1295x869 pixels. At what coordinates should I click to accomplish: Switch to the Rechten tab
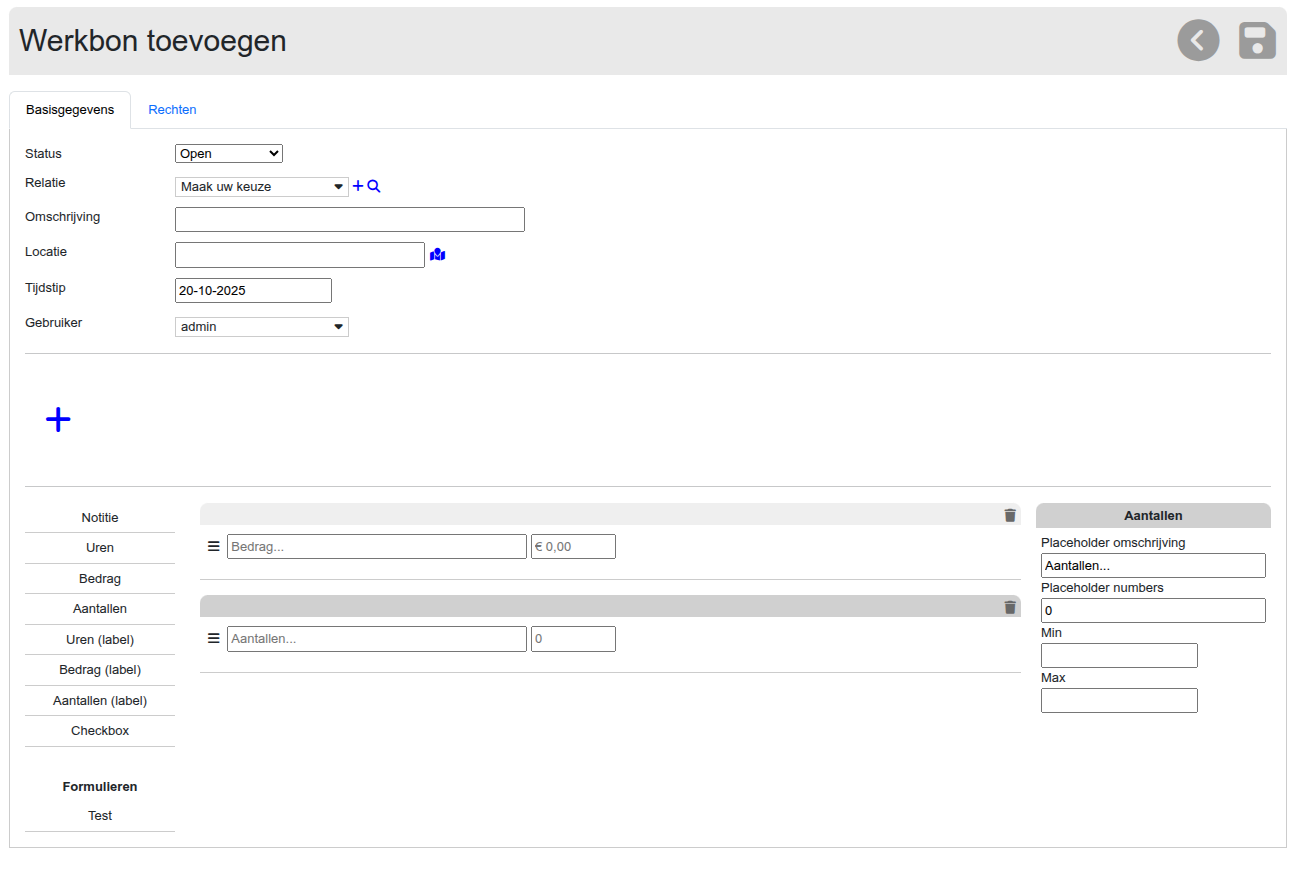pyautogui.click(x=172, y=110)
